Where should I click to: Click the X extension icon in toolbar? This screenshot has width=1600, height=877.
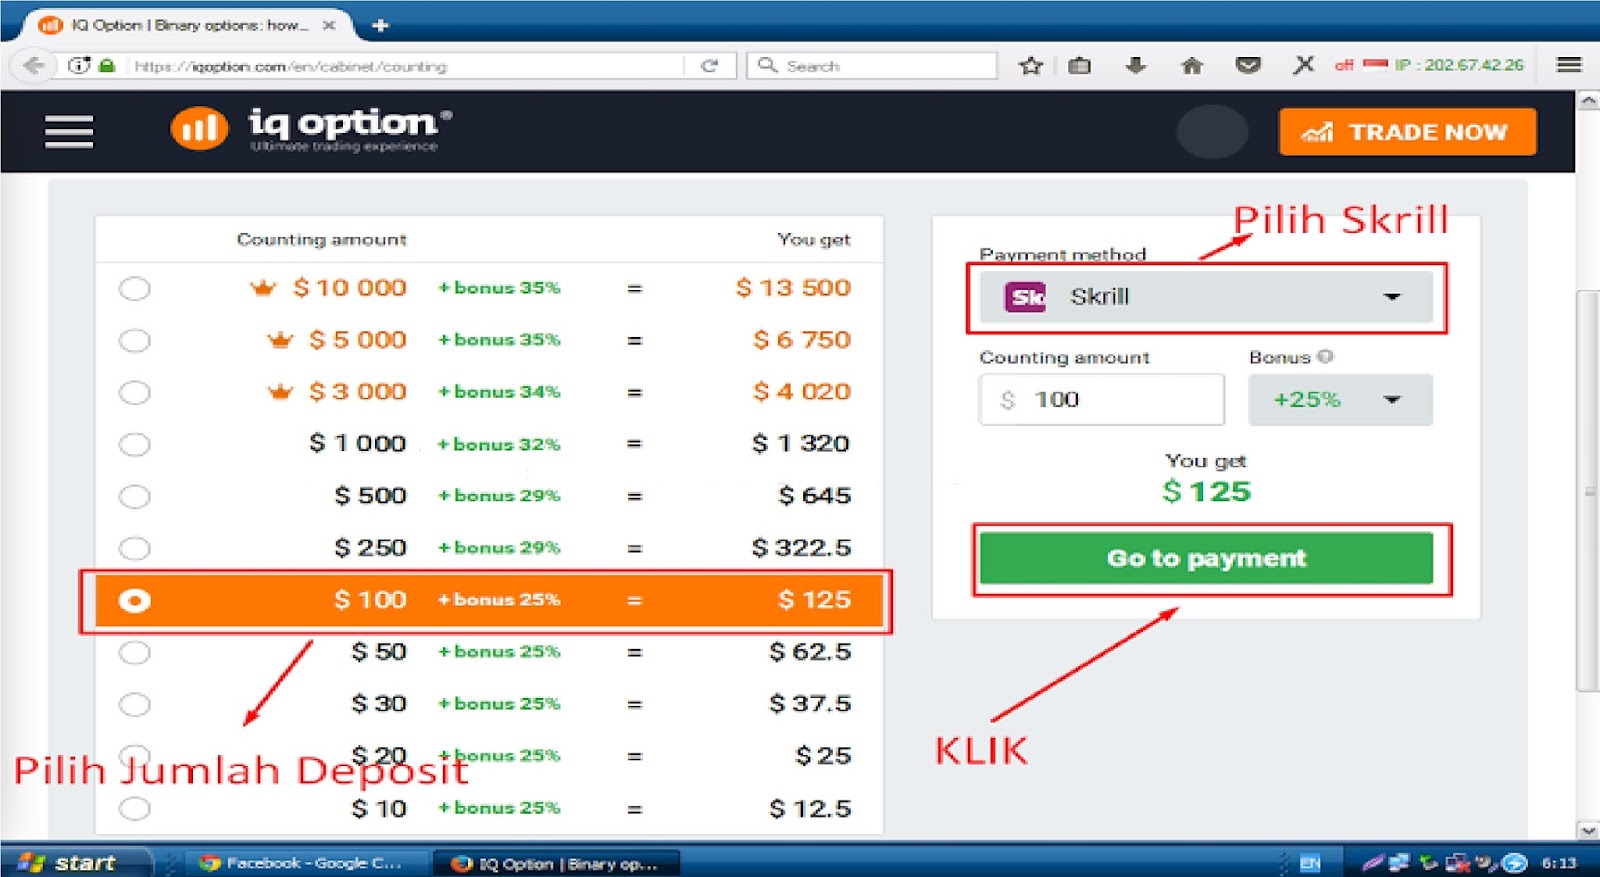point(1303,65)
